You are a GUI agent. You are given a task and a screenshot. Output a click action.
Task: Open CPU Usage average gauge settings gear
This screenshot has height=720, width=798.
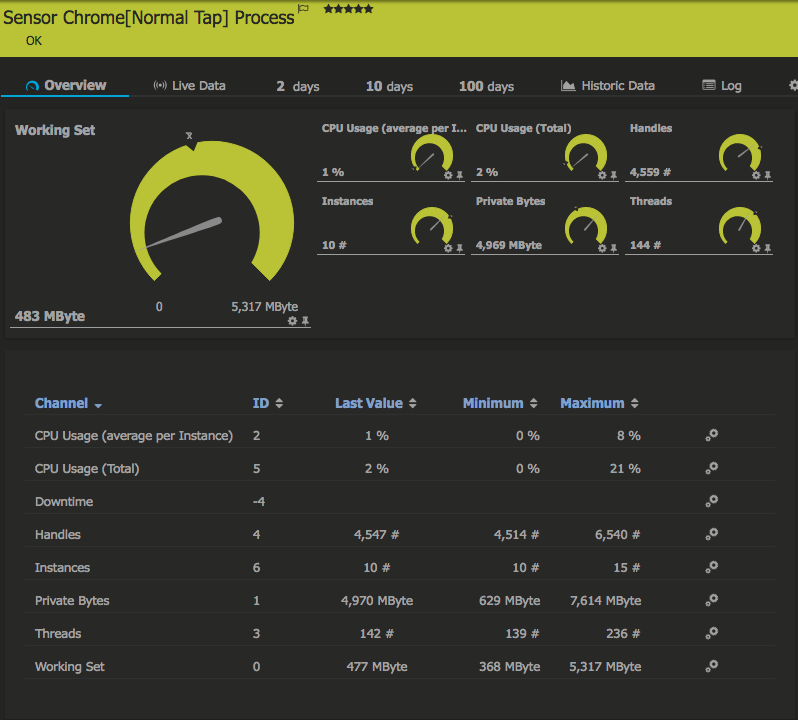point(448,175)
